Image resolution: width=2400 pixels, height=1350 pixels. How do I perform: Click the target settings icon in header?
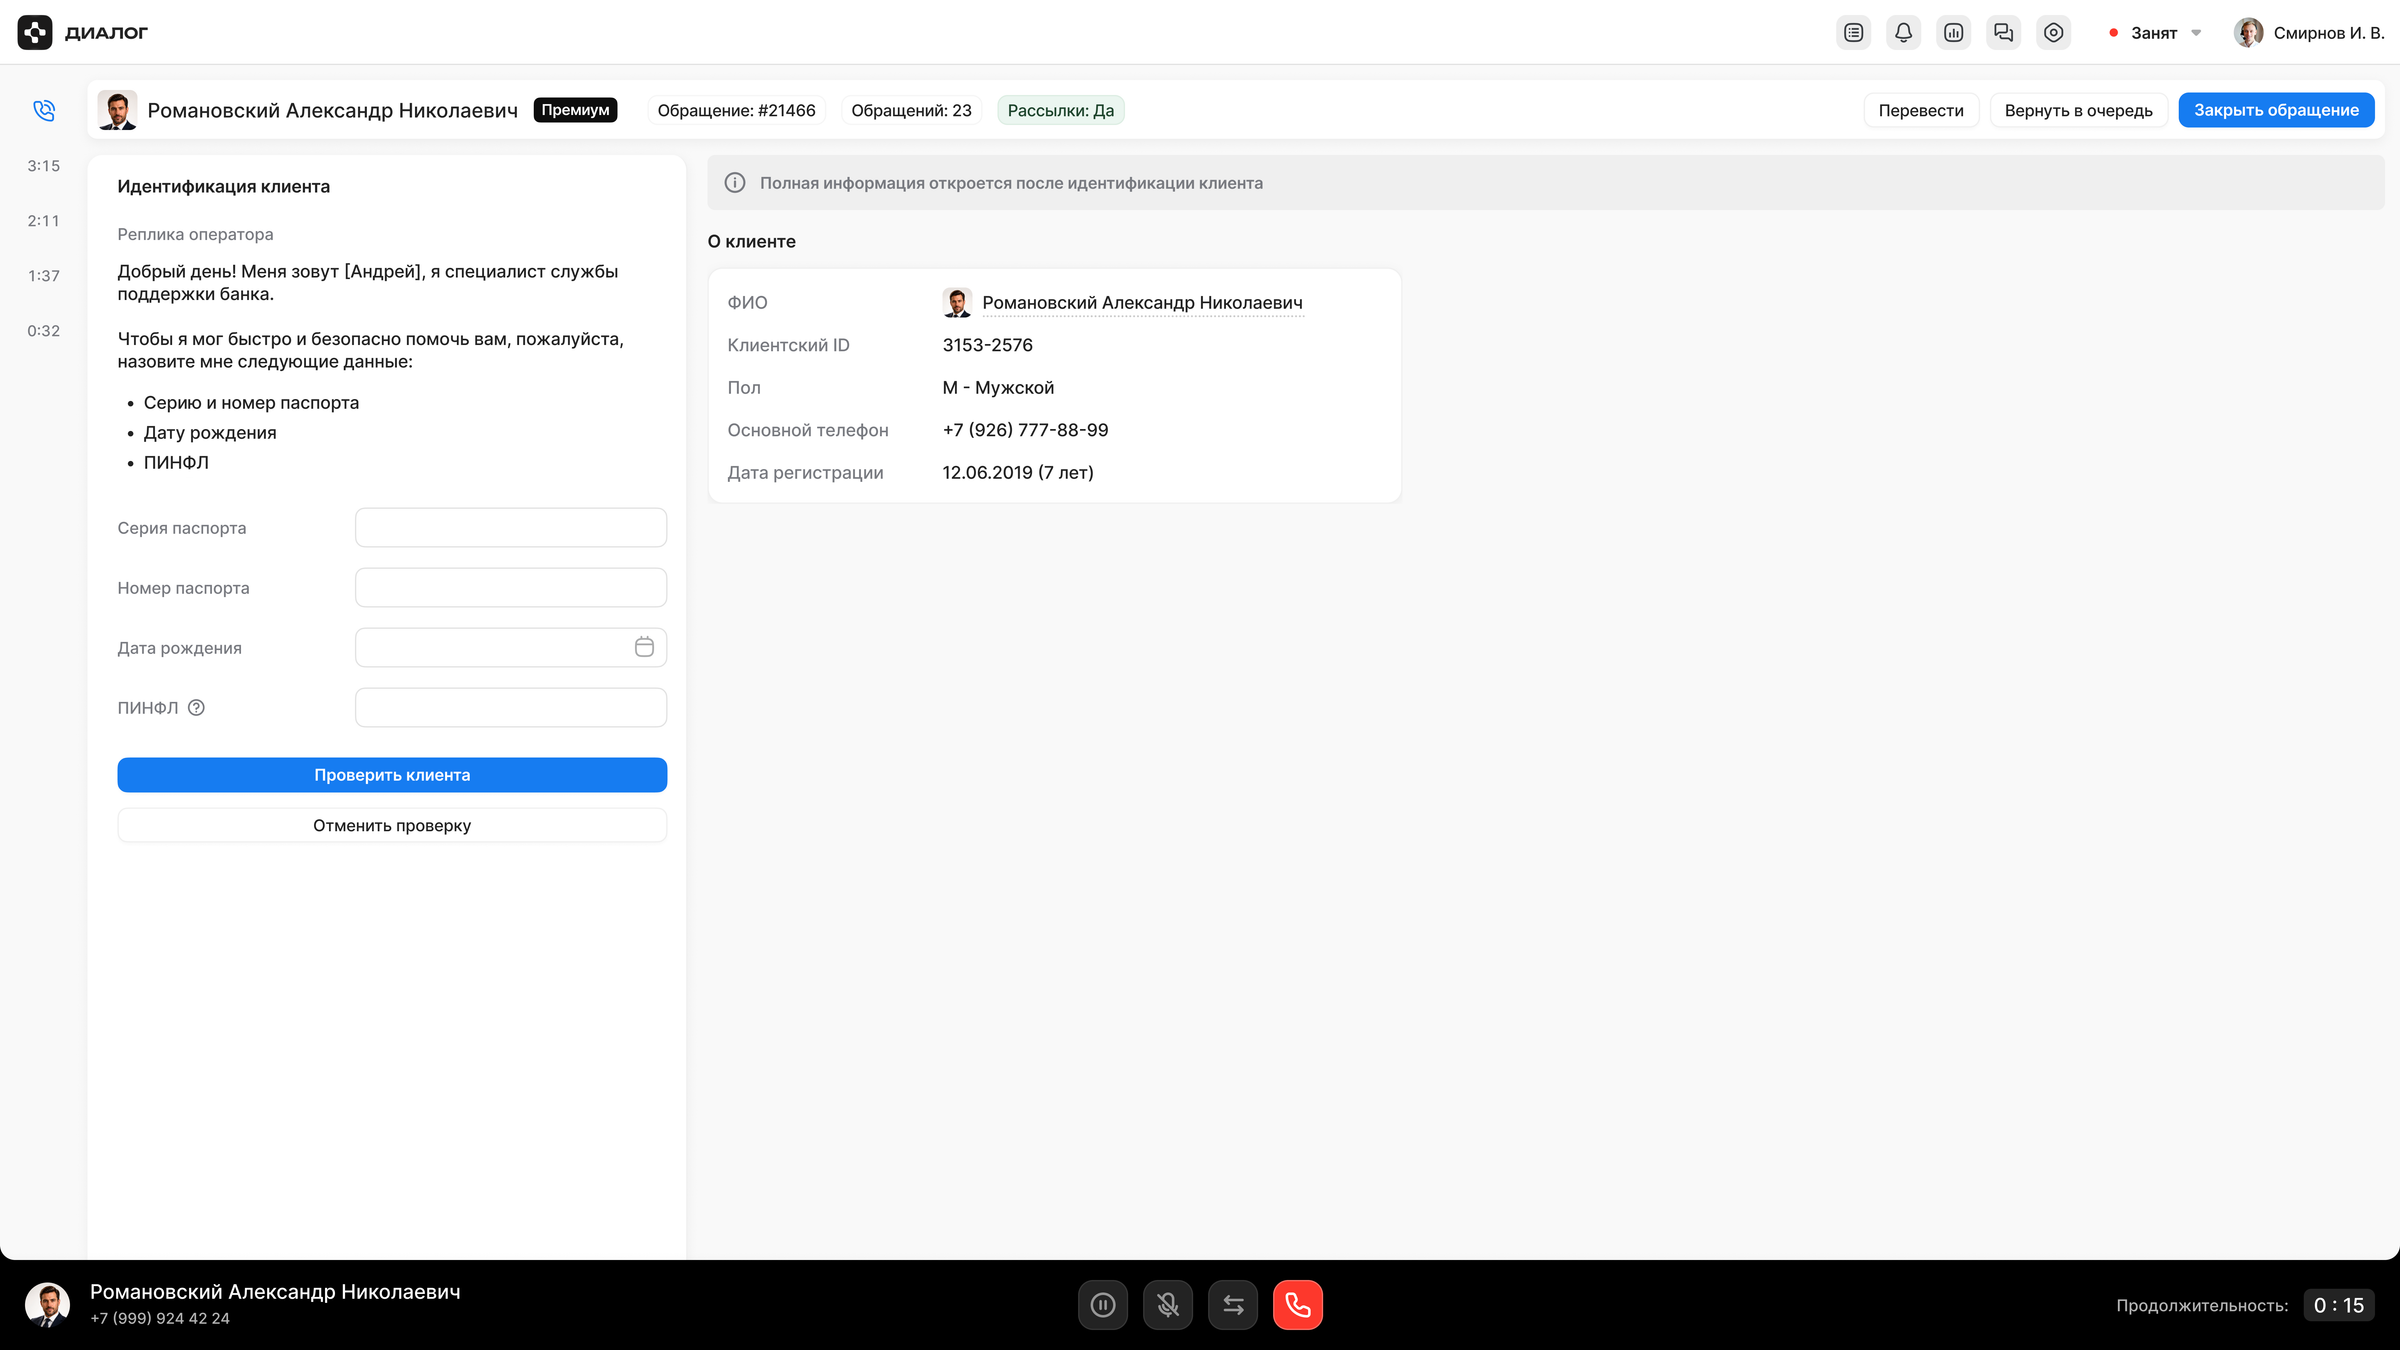[2053, 33]
